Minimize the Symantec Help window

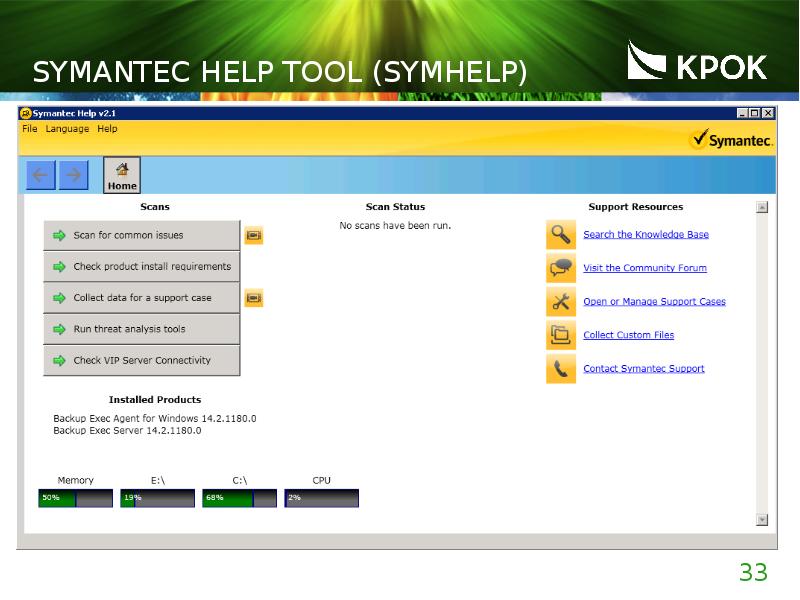[742, 113]
